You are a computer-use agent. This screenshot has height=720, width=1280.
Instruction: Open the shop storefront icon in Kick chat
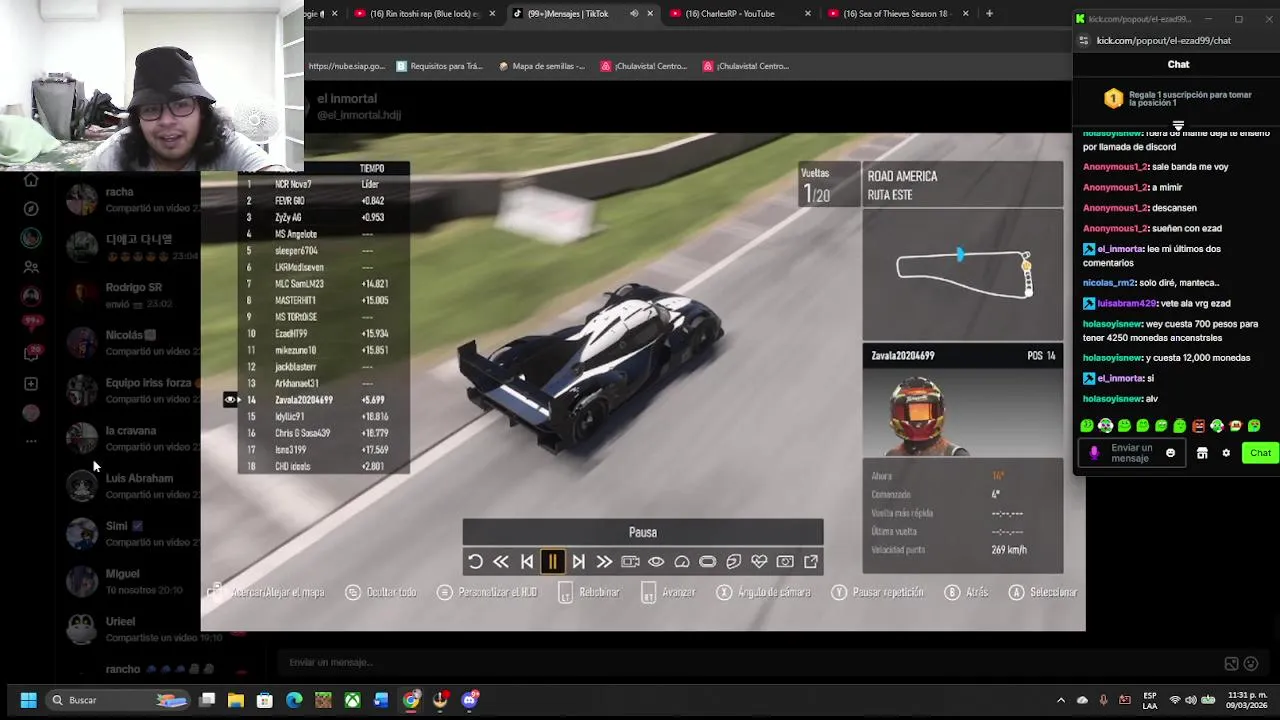1202,453
